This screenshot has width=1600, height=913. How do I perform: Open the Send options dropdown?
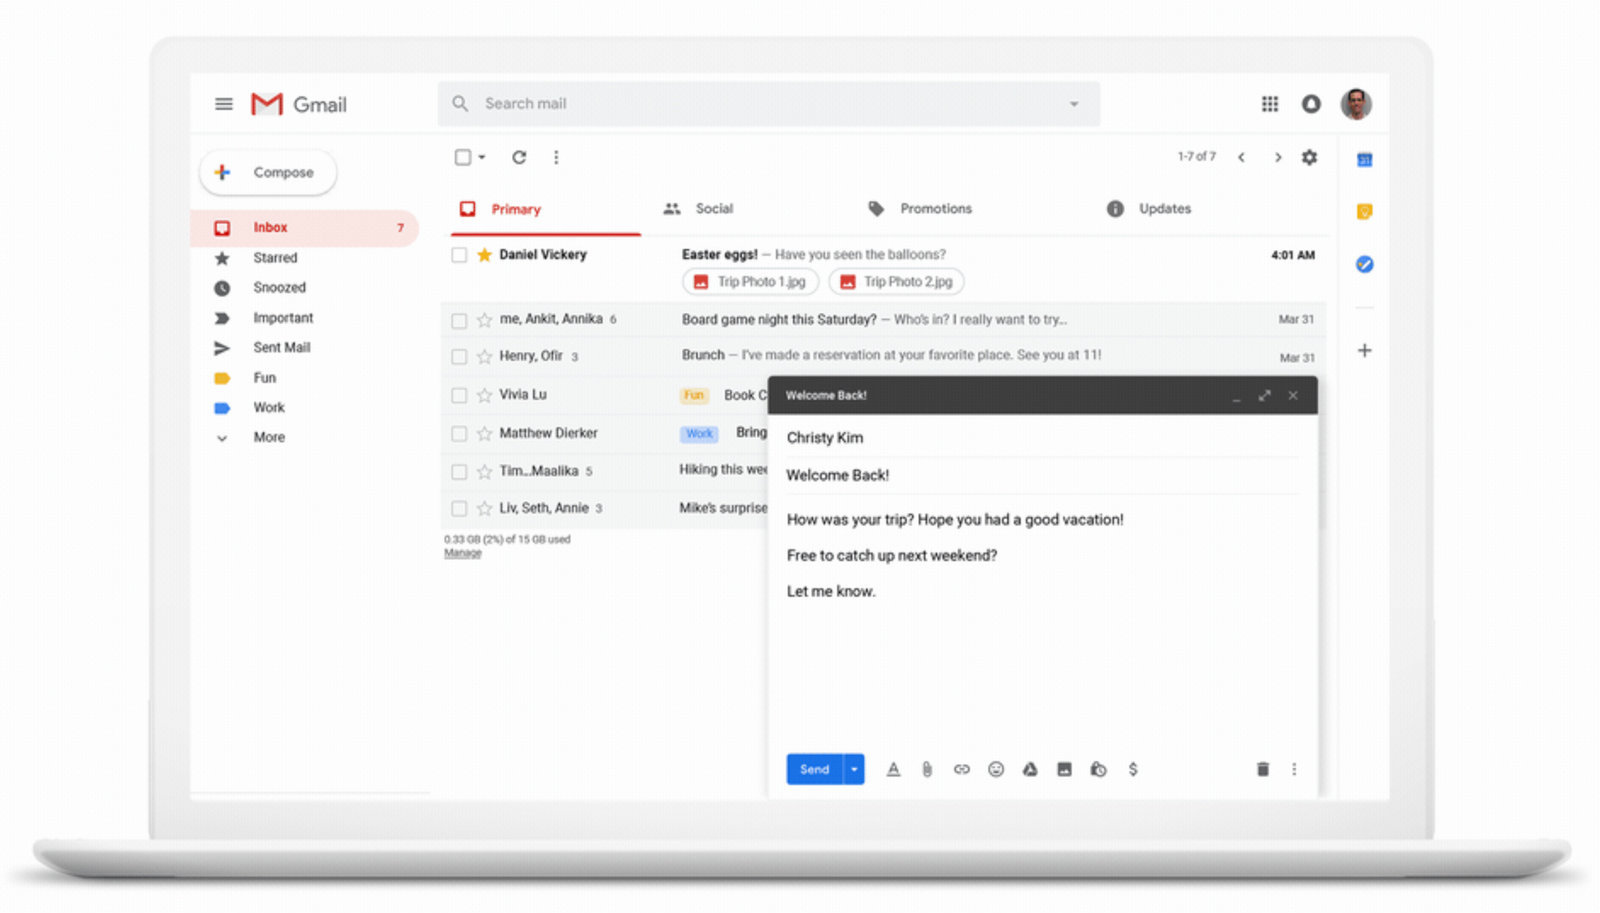point(855,769)
